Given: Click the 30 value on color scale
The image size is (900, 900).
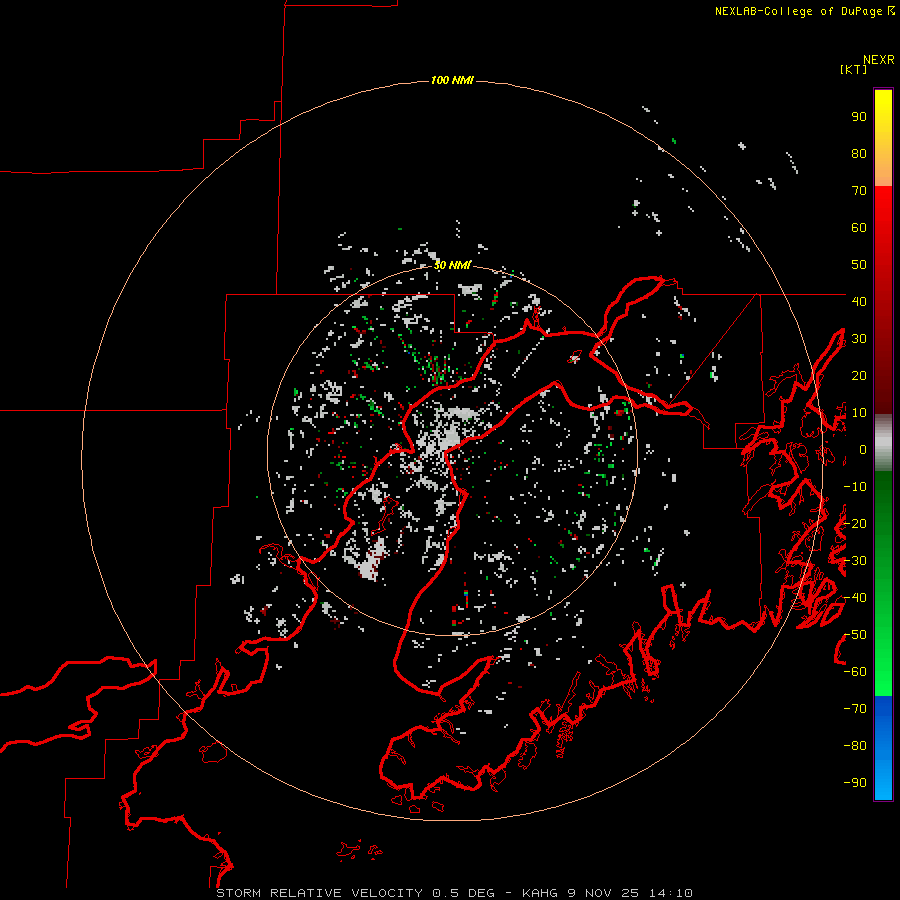Looking at the screenshot, I should click(859, 339).
